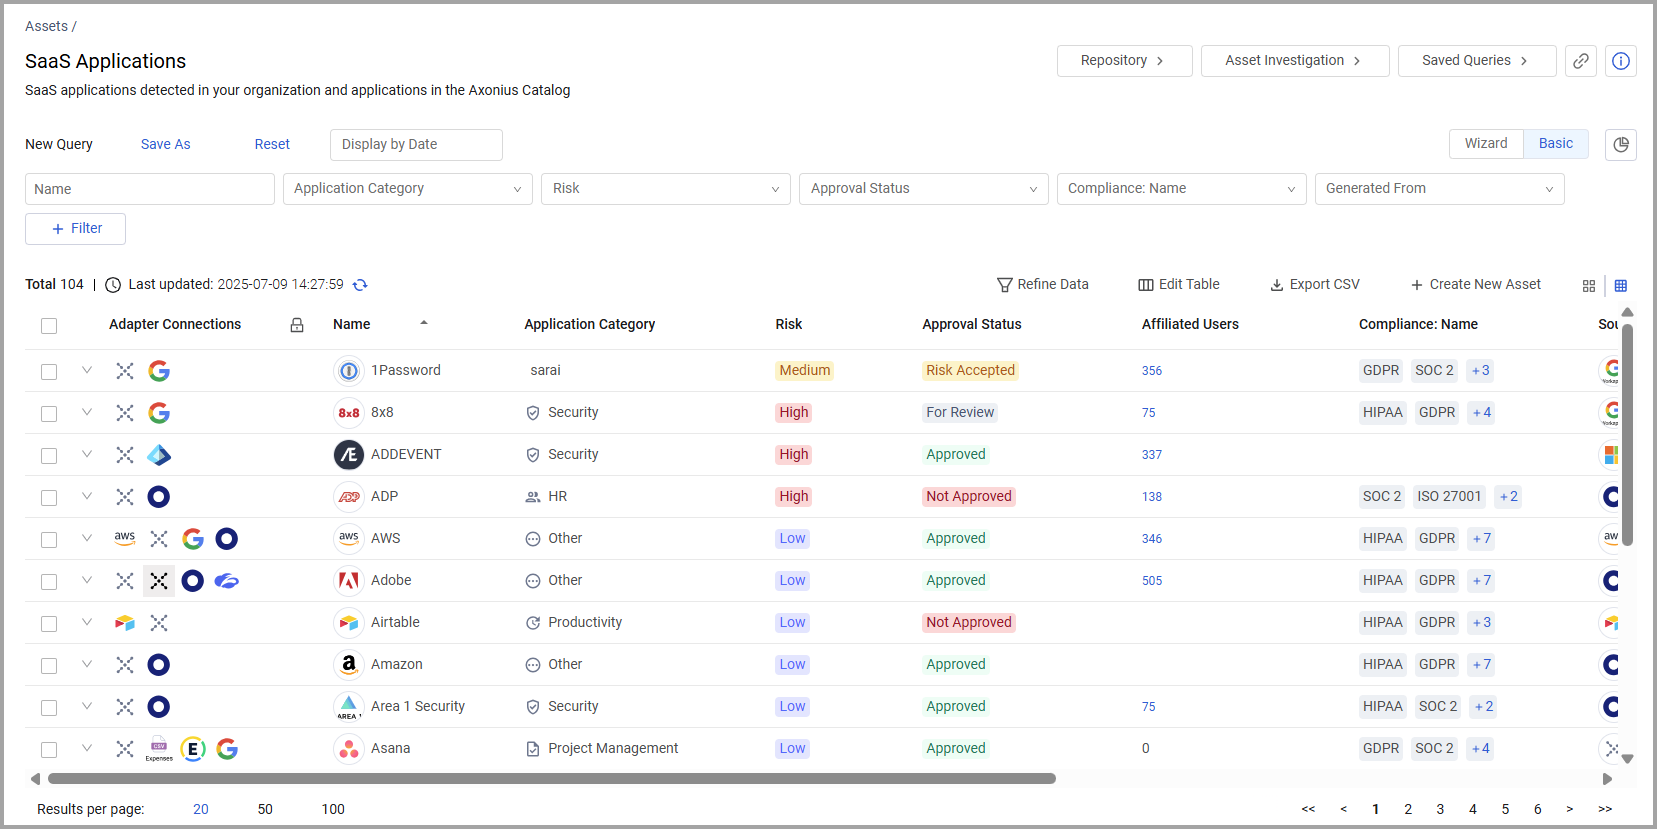Click Export CSV button
Viewport: 1657px width, 829px height.
1315,285
